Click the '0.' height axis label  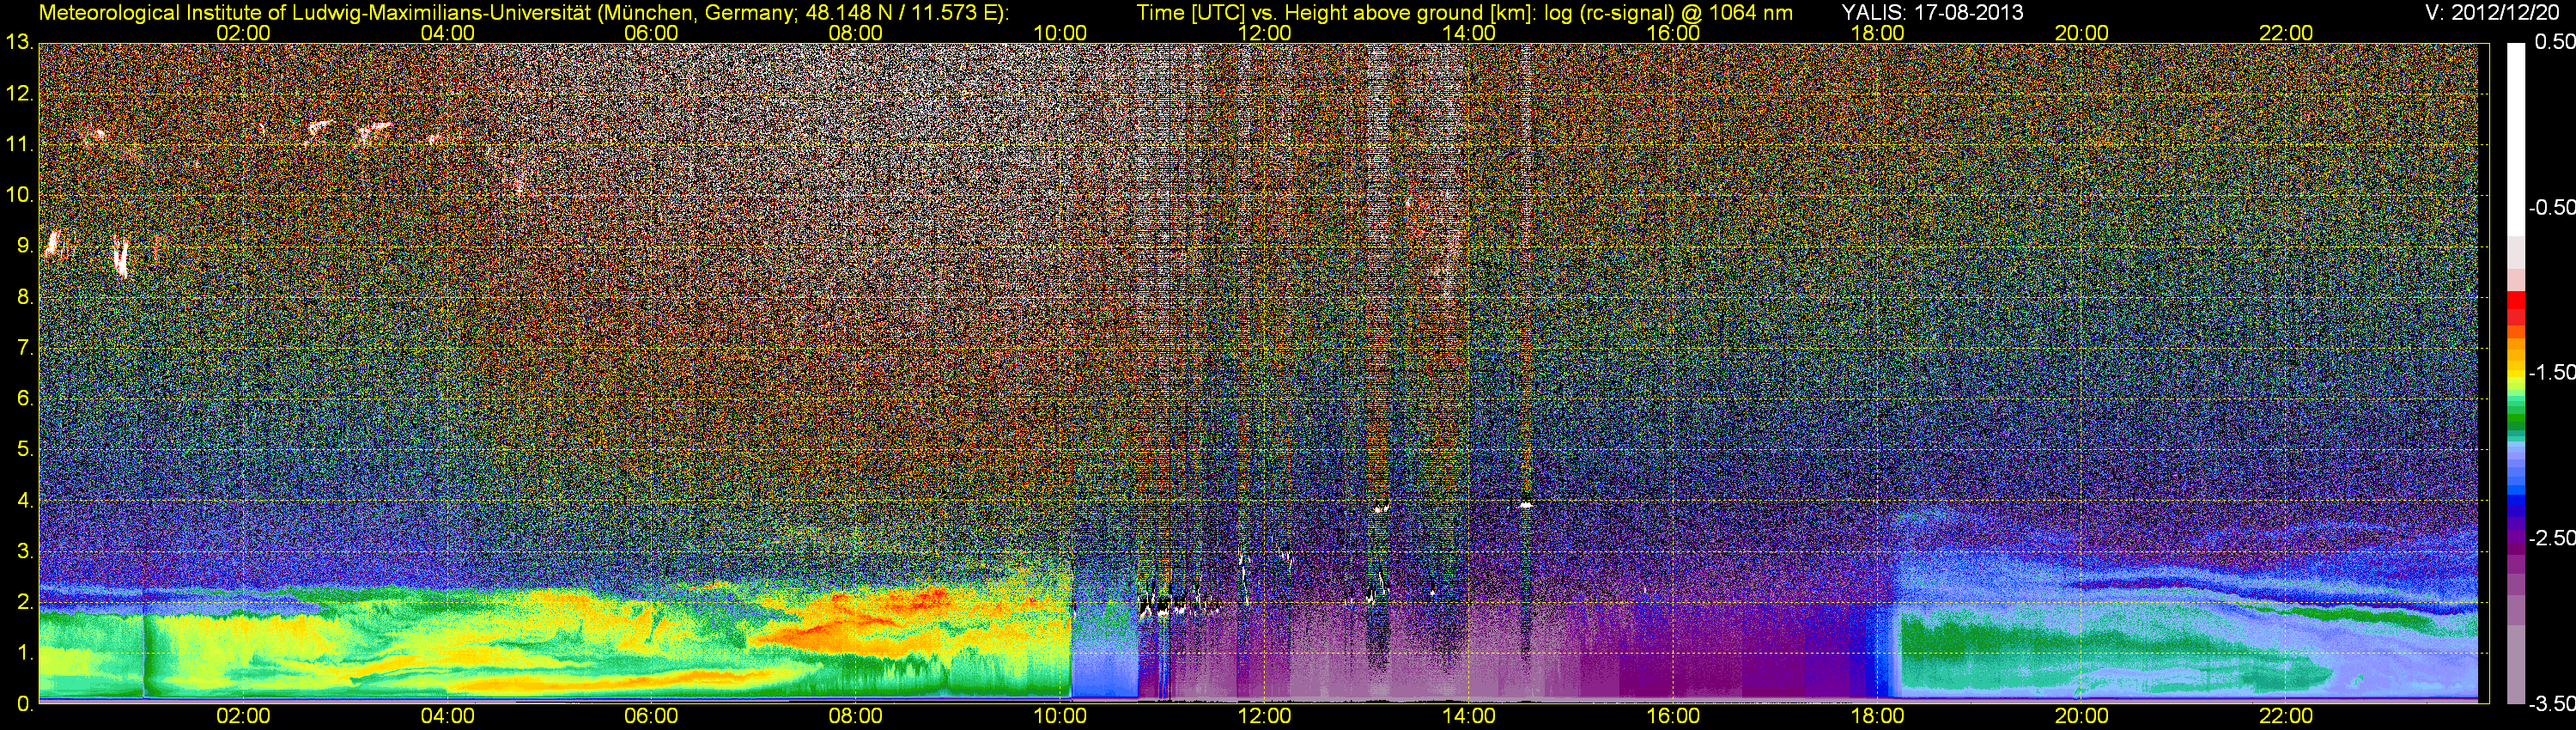(x=24, y=704)
